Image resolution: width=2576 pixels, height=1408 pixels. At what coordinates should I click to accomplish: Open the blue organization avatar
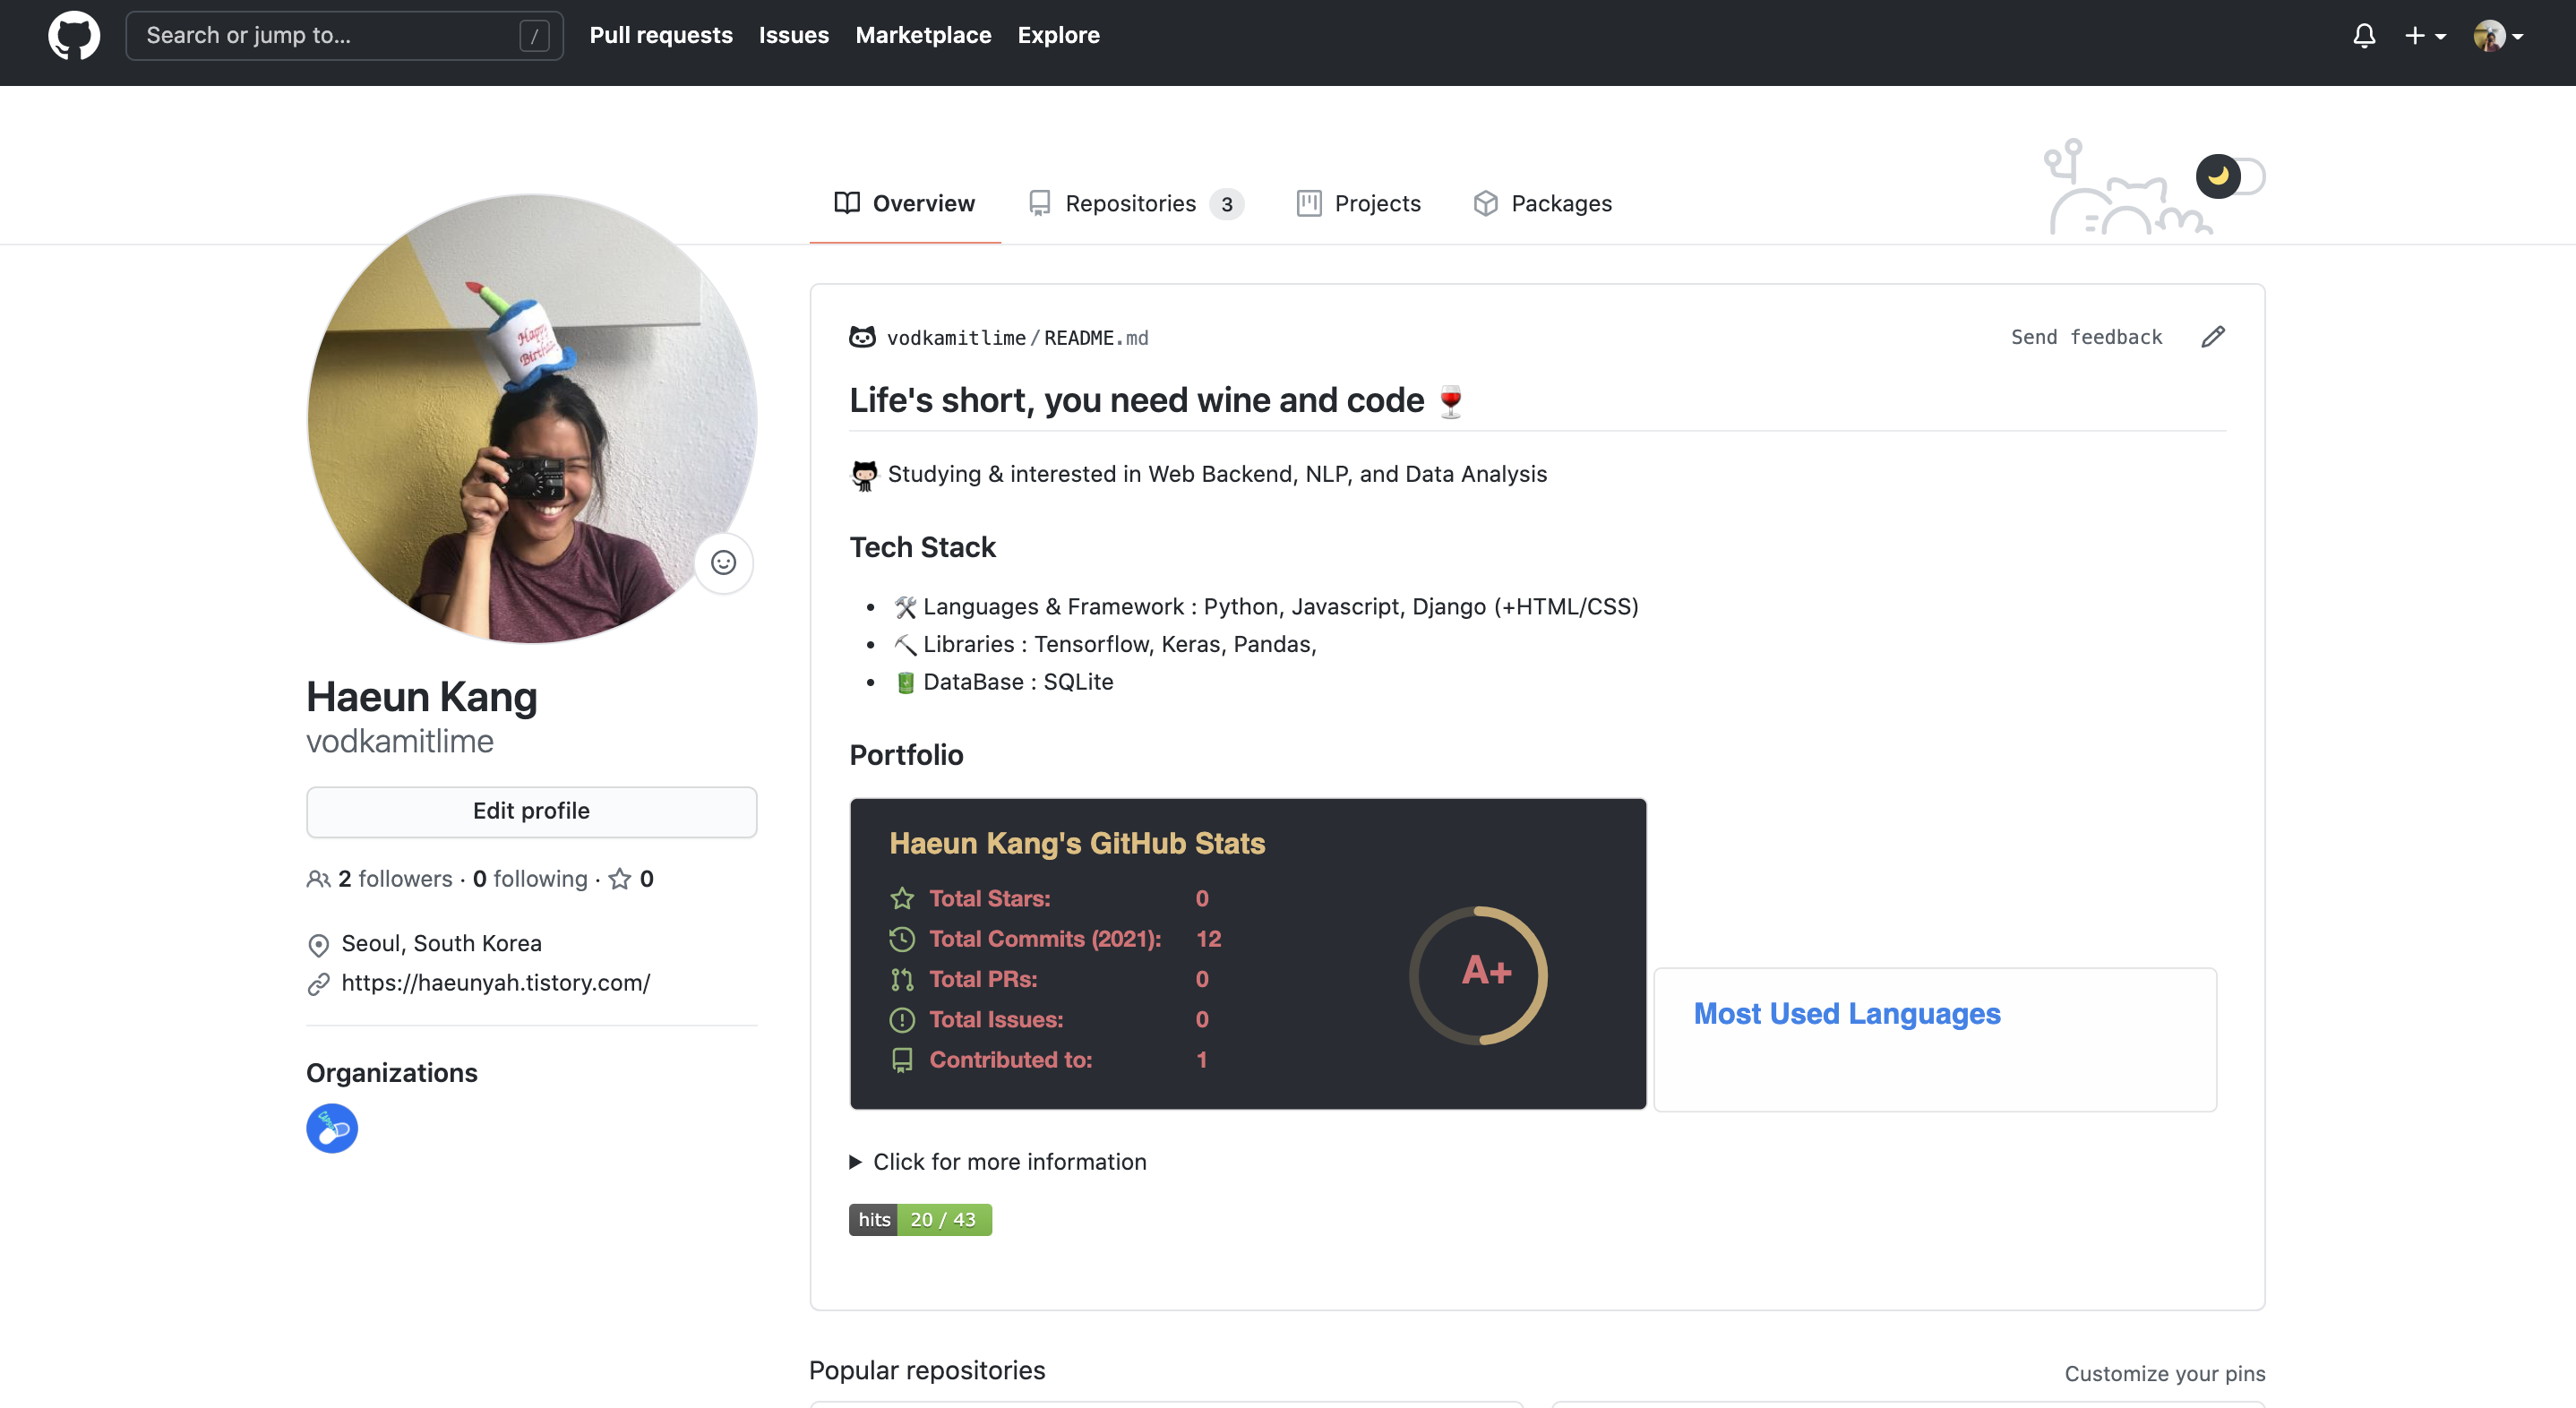pos(332,1128)
